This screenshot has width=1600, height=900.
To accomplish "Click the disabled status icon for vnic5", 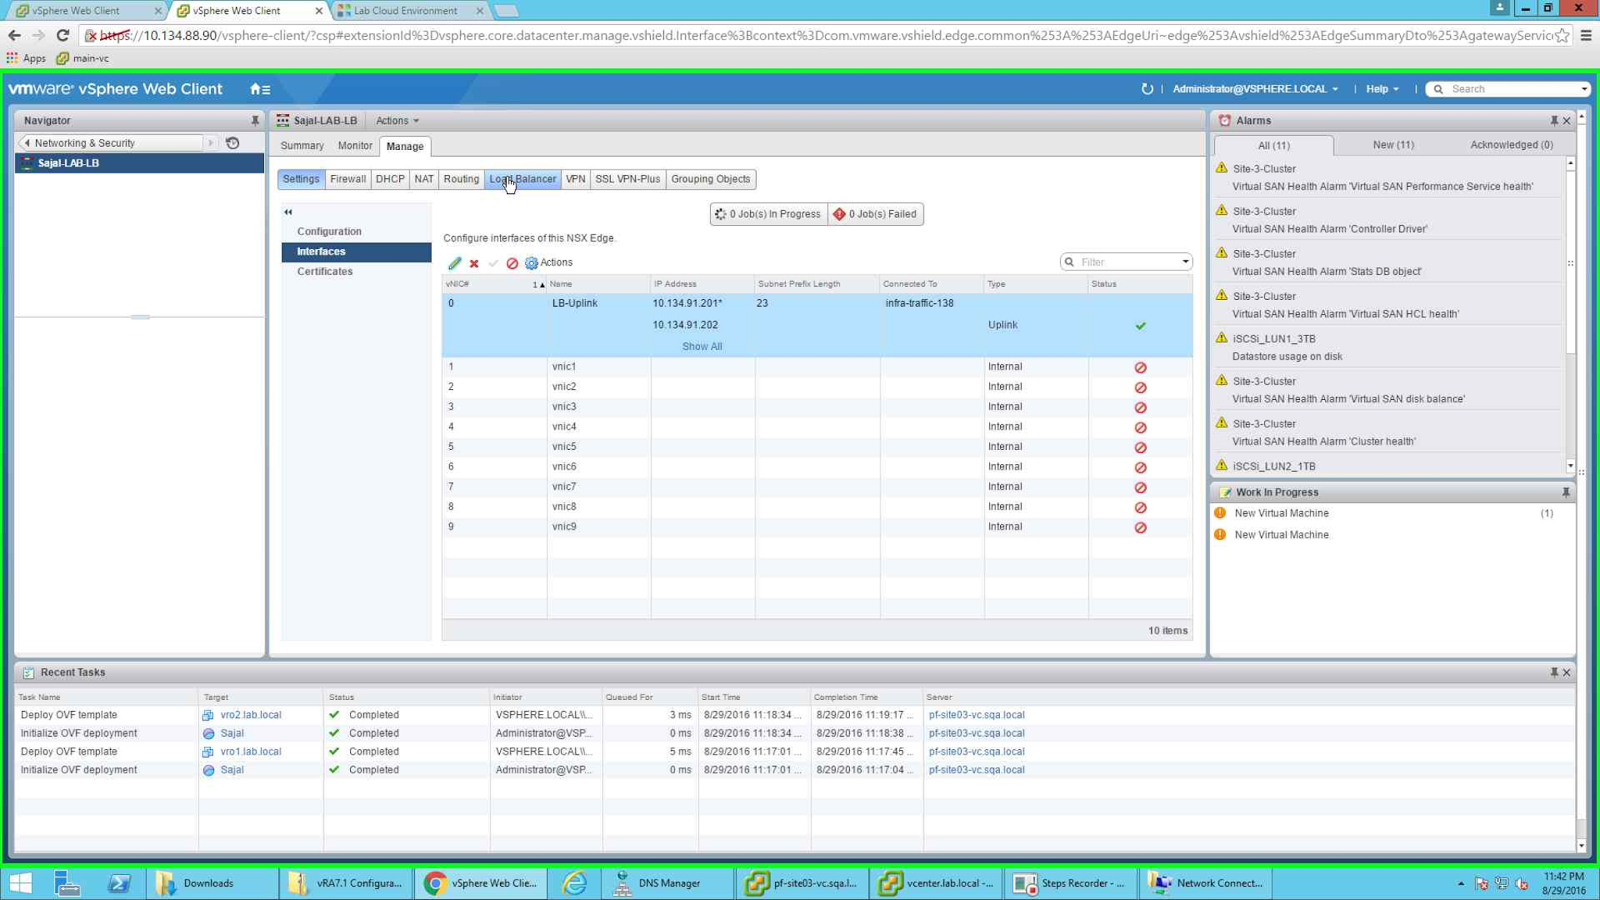I will tap(1140, 447).
